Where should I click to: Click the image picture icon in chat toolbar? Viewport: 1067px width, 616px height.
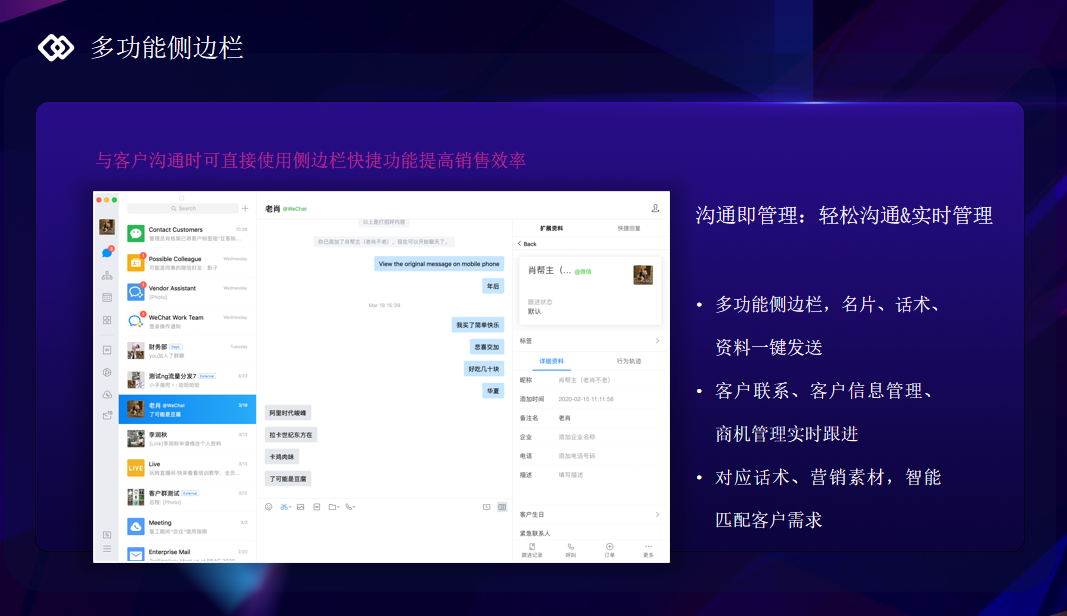click(300, 507)
